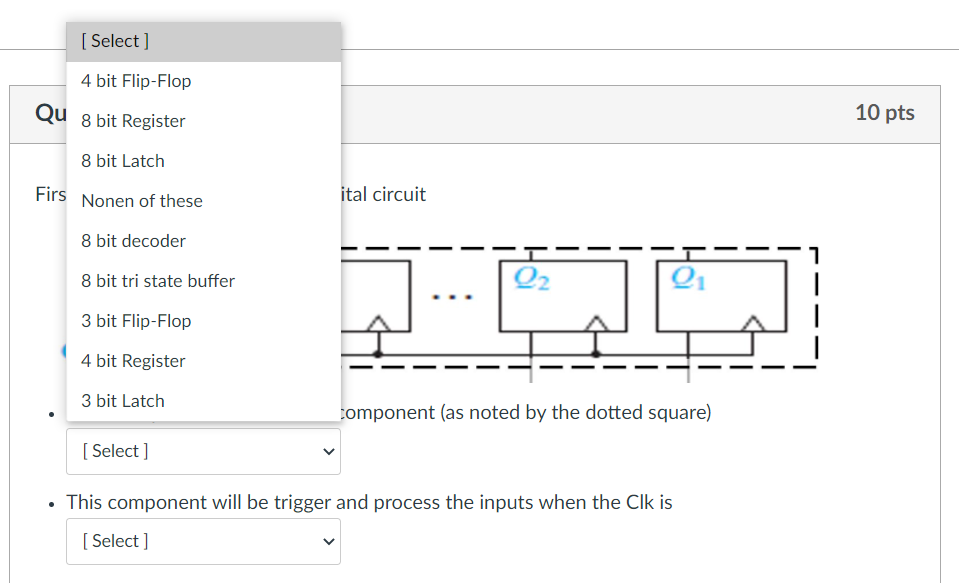Click the chevron on the bottom Select combo box

pyautogui.click(x=328, y=541)
